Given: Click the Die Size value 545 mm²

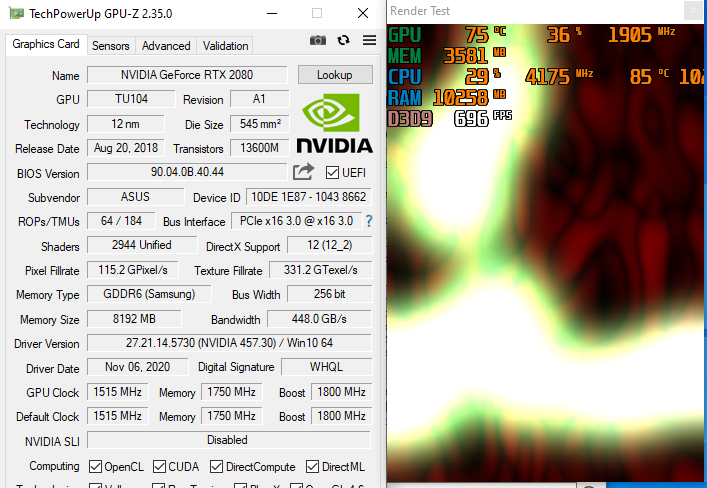Looking at the screenshot, I should pyautogui.click(x=260, y=124).
